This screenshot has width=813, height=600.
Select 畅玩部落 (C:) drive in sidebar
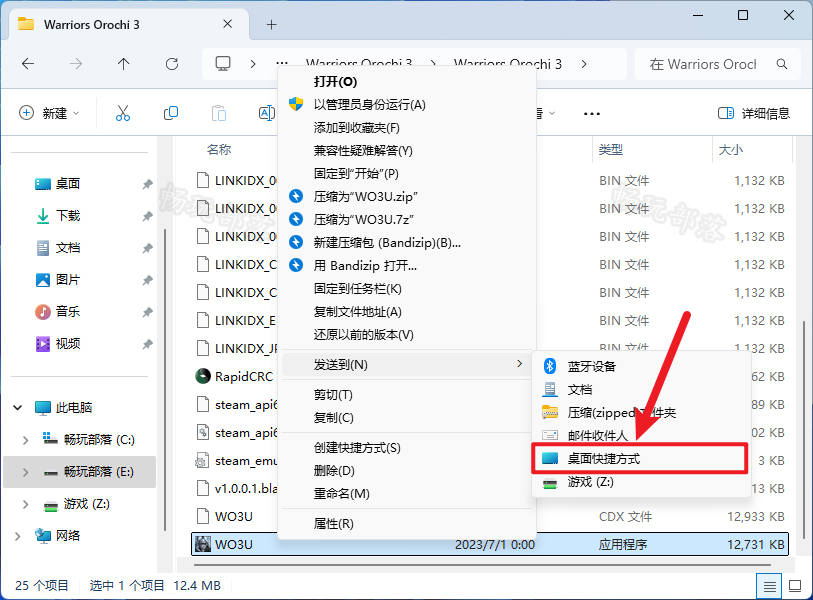[99, 440]
